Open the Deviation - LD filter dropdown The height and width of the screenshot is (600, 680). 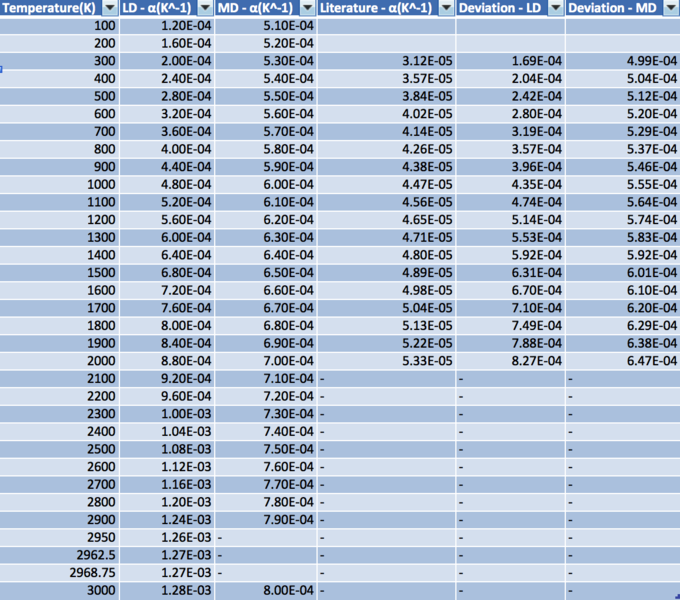click(556, 8)
